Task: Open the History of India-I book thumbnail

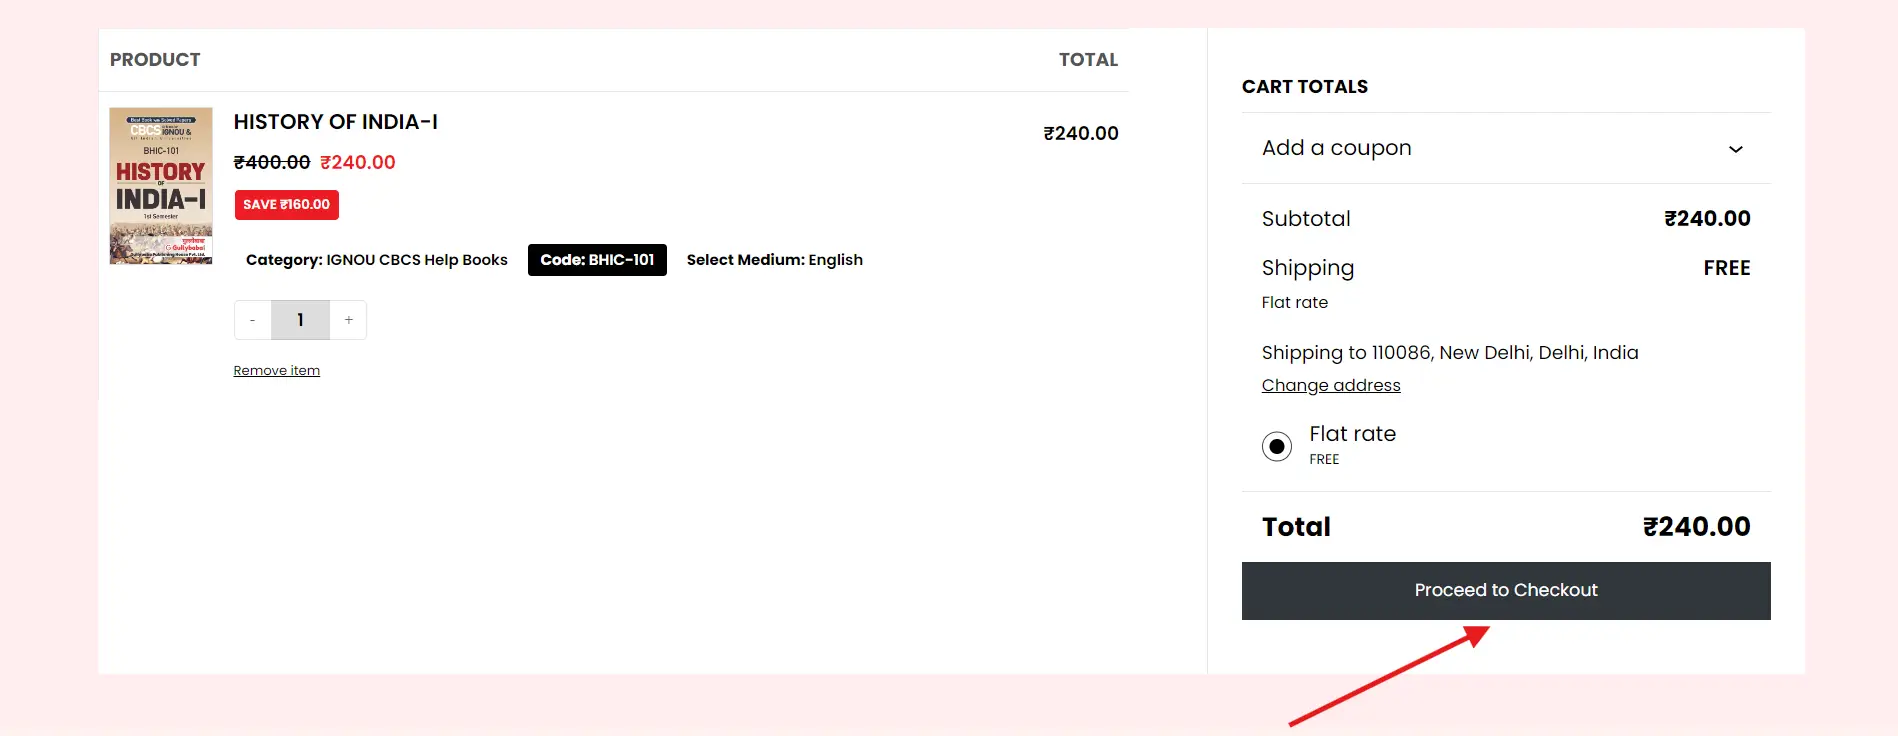Action: tap(161, 186)
